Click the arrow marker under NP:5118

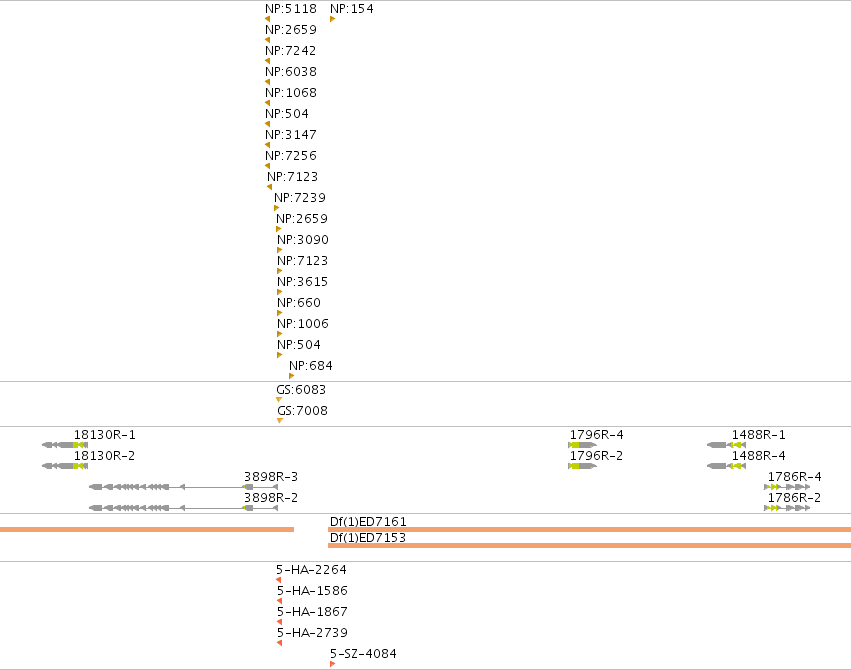(268, 19)
